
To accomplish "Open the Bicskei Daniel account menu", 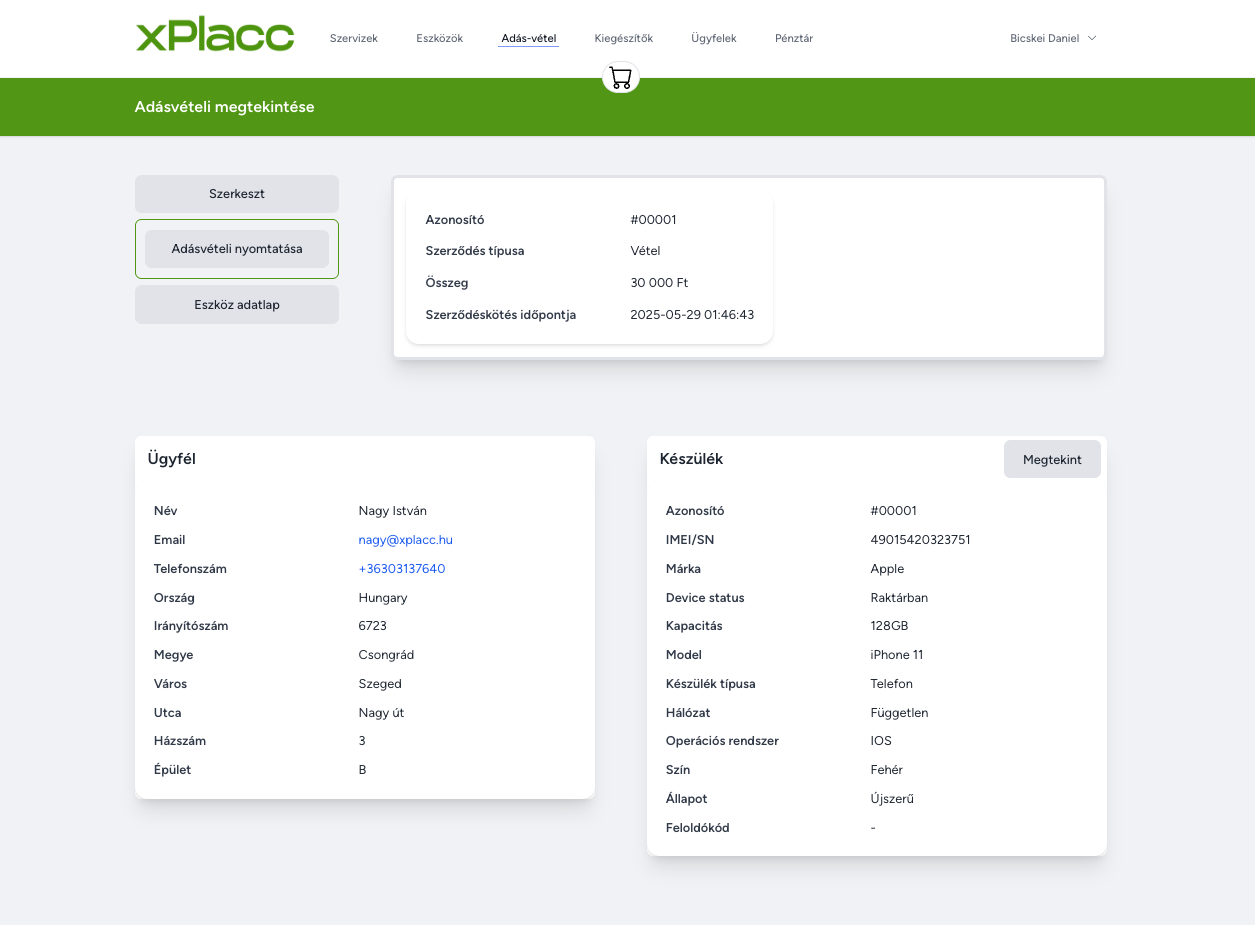I will pos(1053,38).
